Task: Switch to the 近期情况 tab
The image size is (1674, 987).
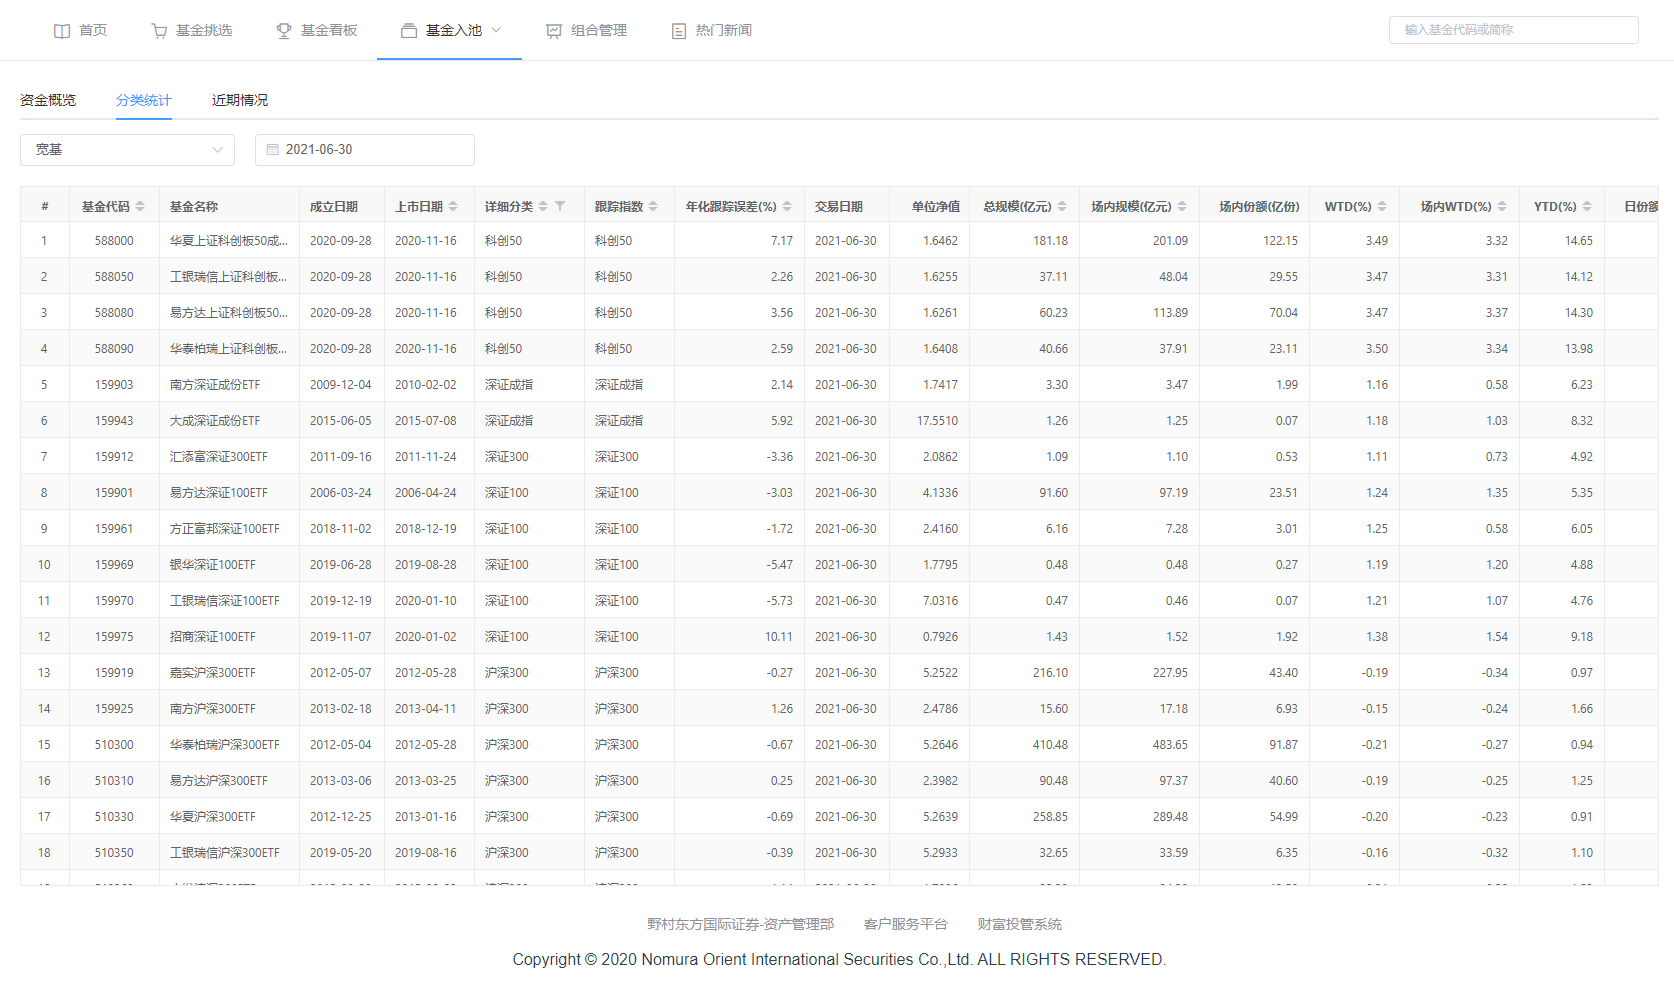Action: coord(240,100)
